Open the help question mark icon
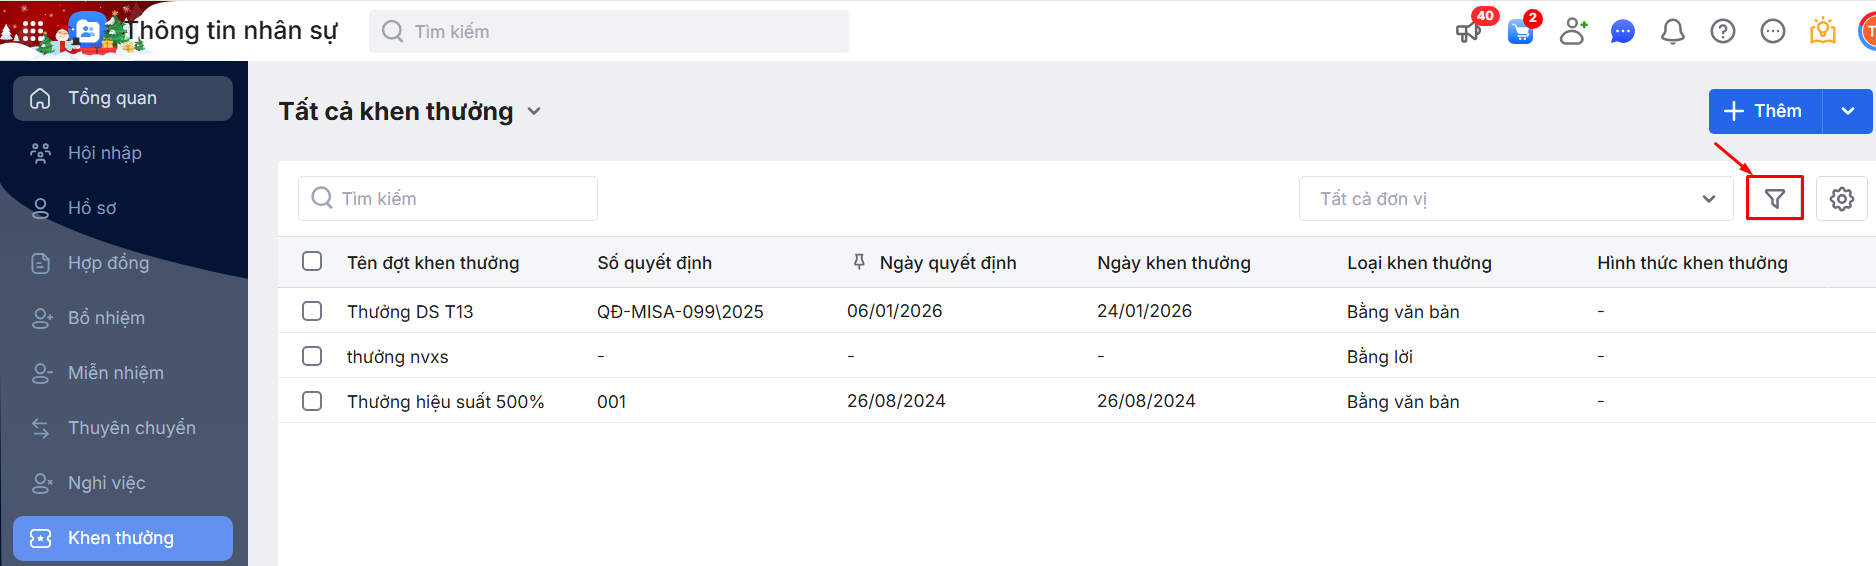 [1722, 32]
